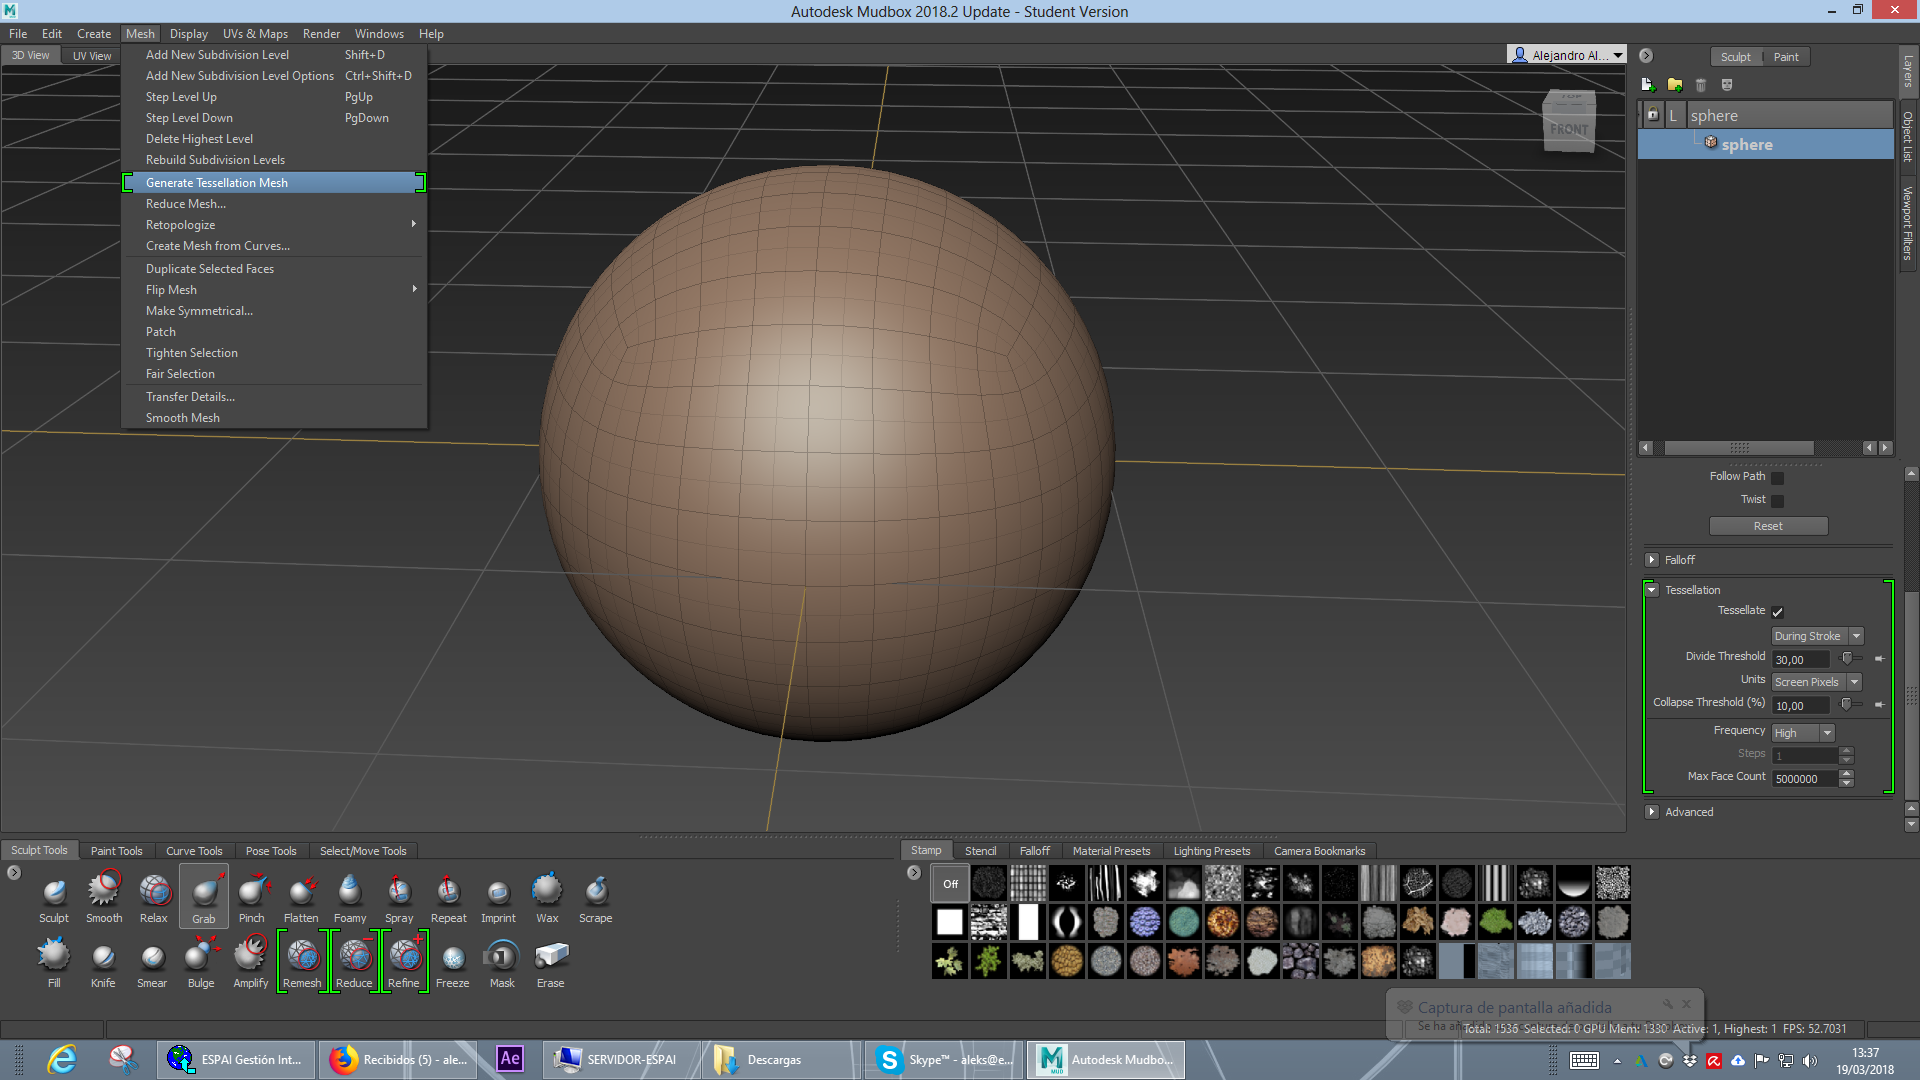Adjust the Divide Threshold slider
The height and width of the screenshot is (1080, 1920).
point(1847,658)
